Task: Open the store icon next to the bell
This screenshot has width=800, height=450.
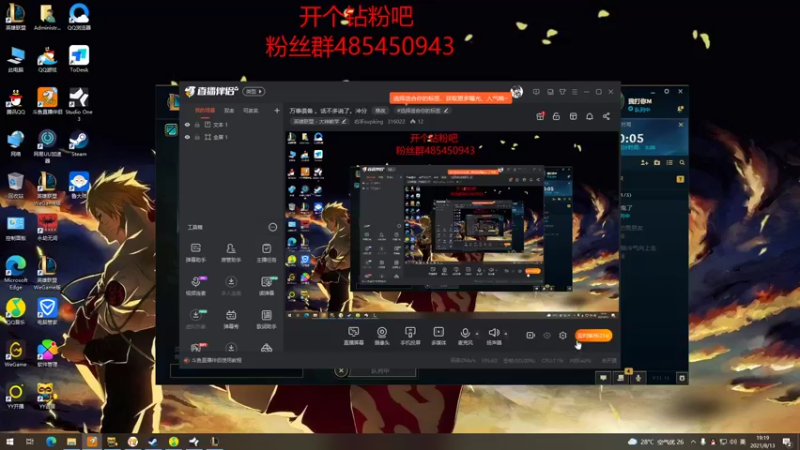Action: (x=573, y=116)
